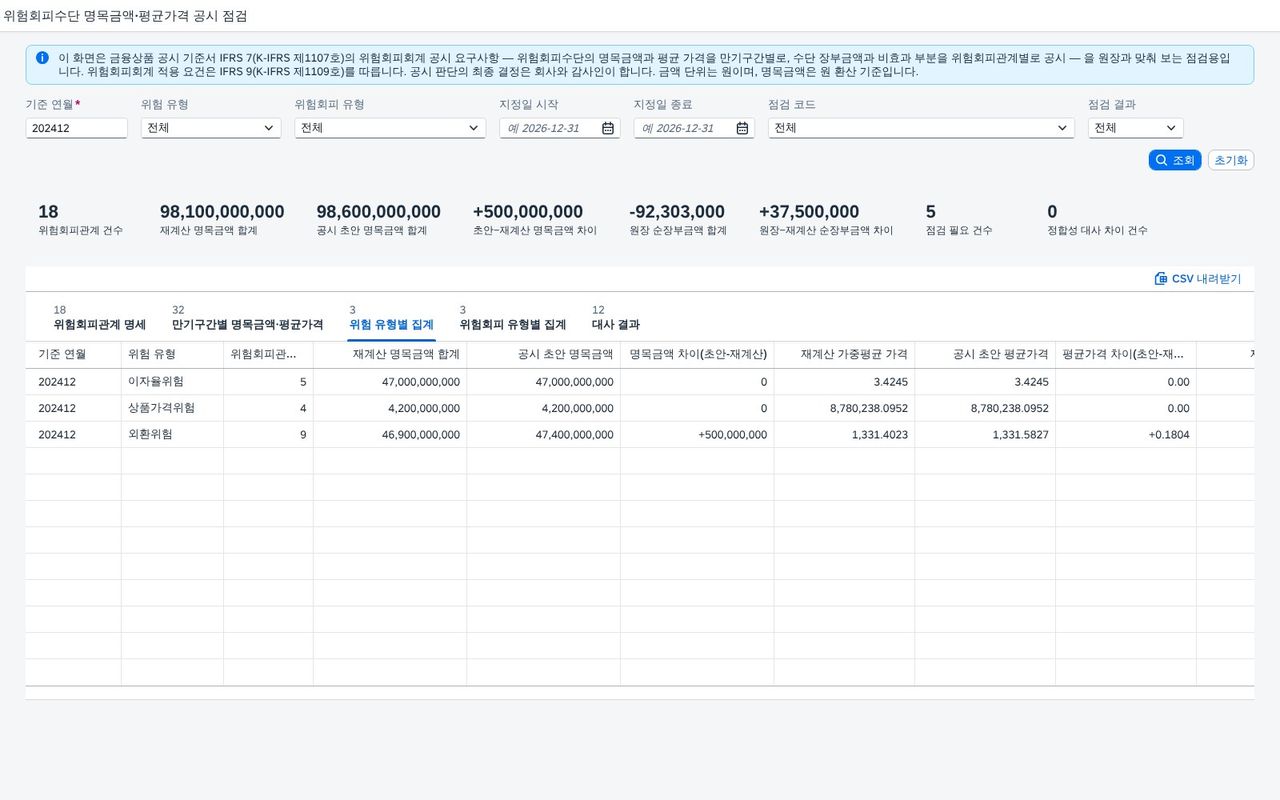
Task: Switch to the 만기구간별 명목금액·평균가격 tab
Action: [247, 318]
